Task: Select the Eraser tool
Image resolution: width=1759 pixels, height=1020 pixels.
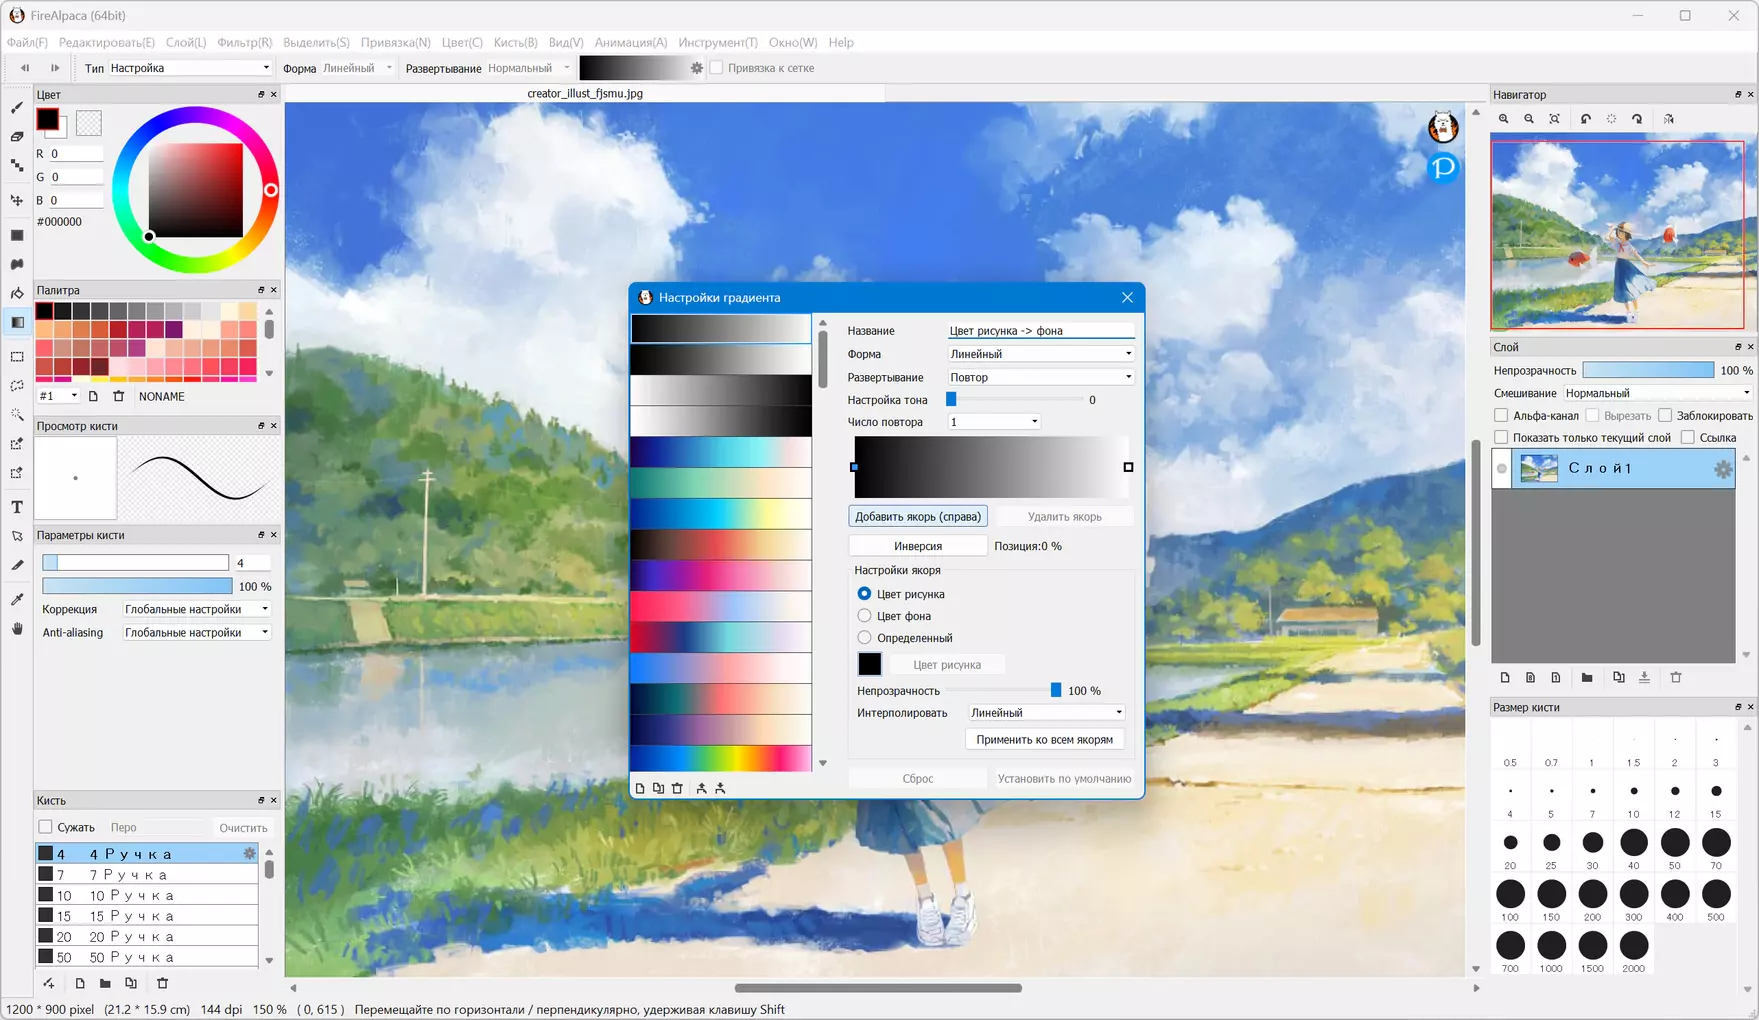Action: click(17, 136)
